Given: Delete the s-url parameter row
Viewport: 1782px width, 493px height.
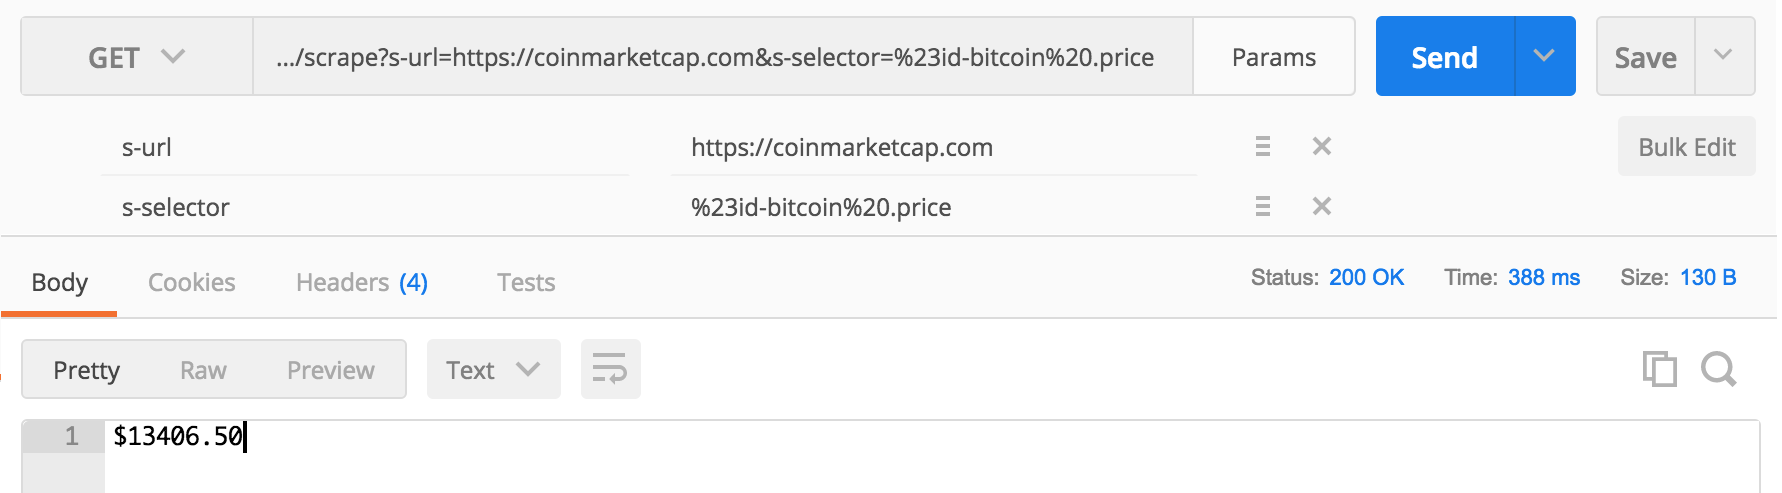Looking at the screenshot, I should click(x=1321, y=147).
